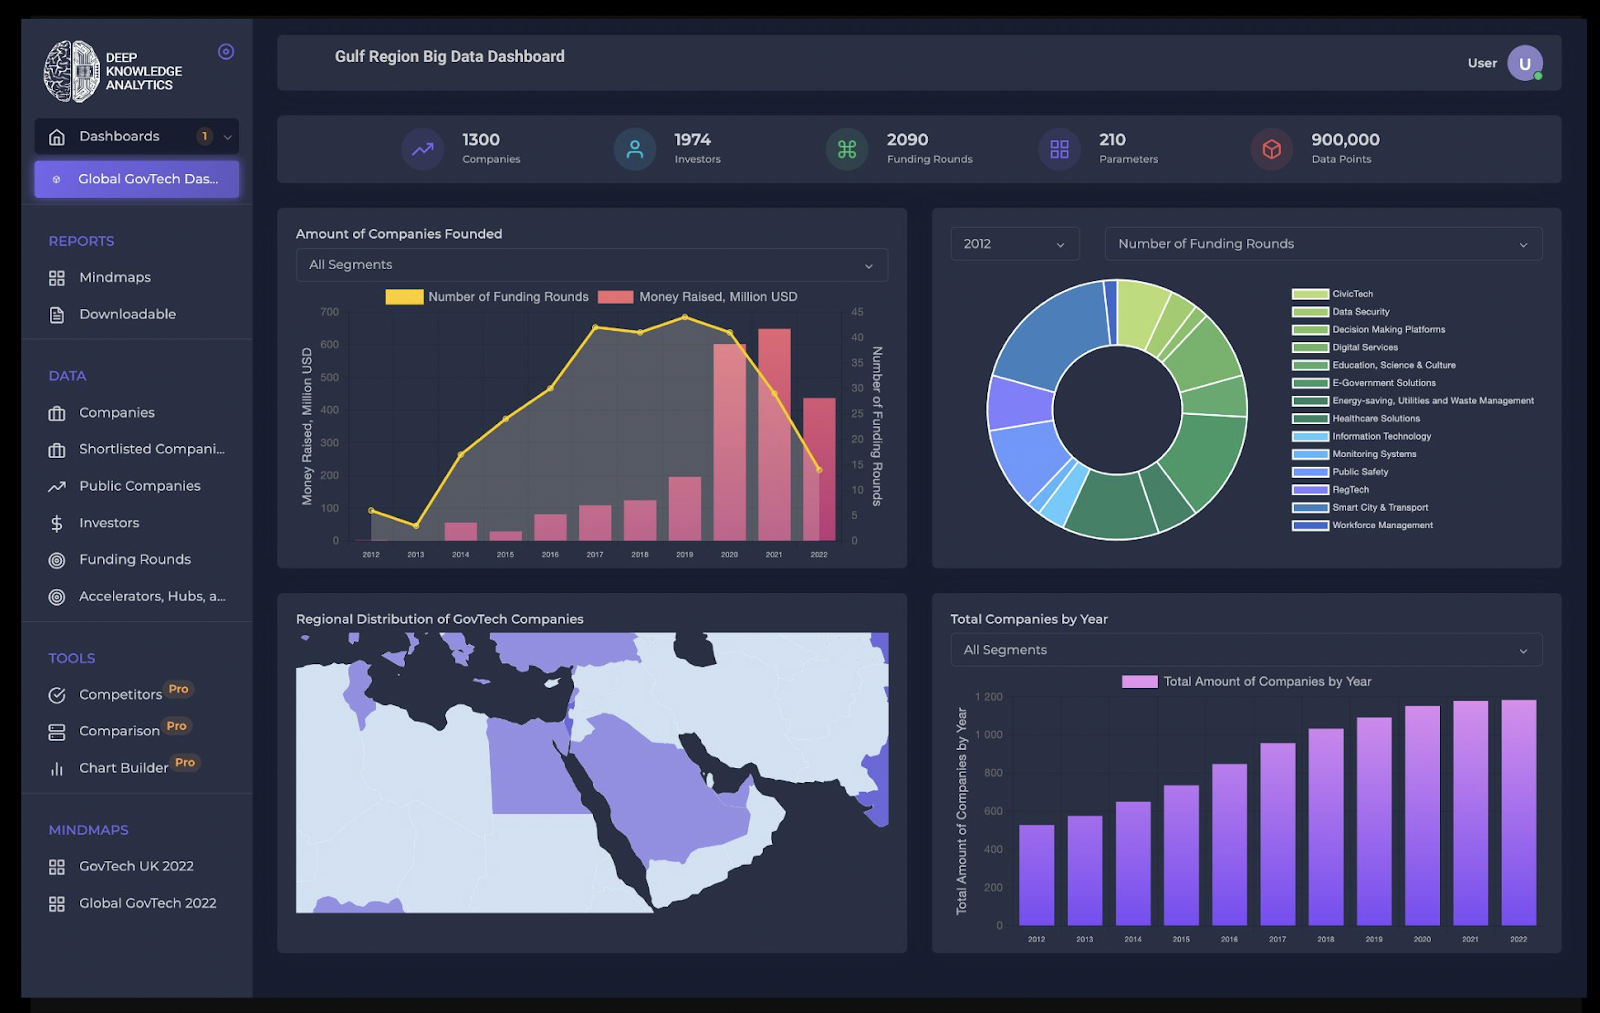Screen dimensions: 1600x1013
Task: Click the Funding Rounds command-symbol icon
Action: pyautogui.click(x=847, y=149)
